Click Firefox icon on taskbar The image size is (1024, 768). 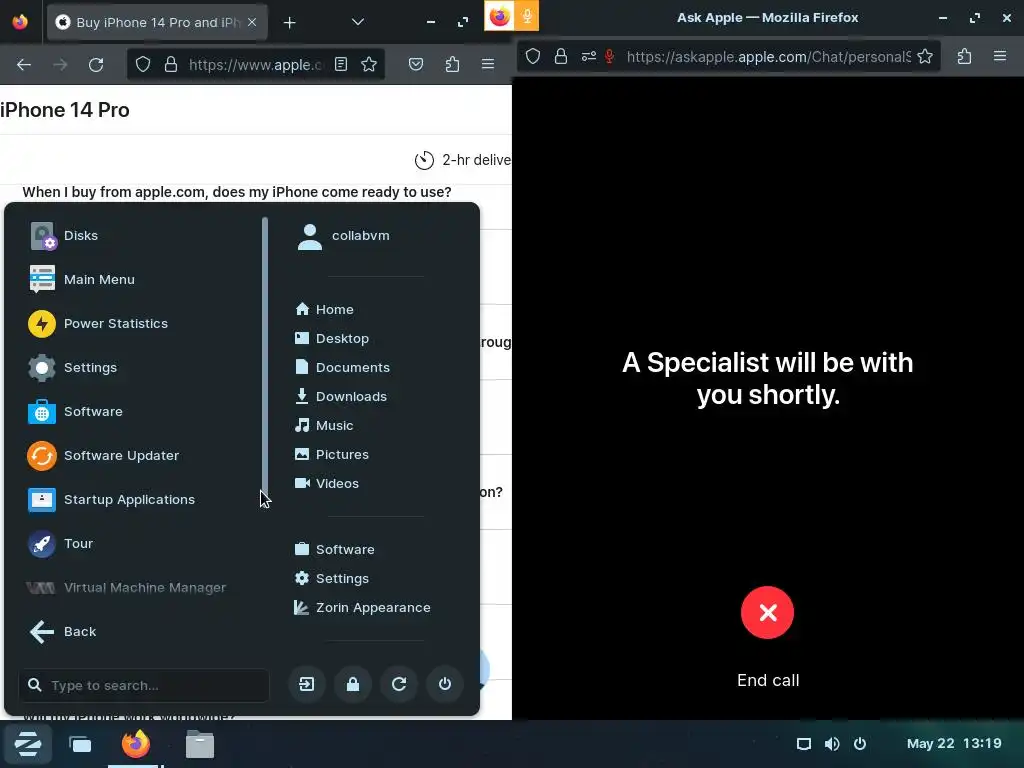(x=136, y=744)
